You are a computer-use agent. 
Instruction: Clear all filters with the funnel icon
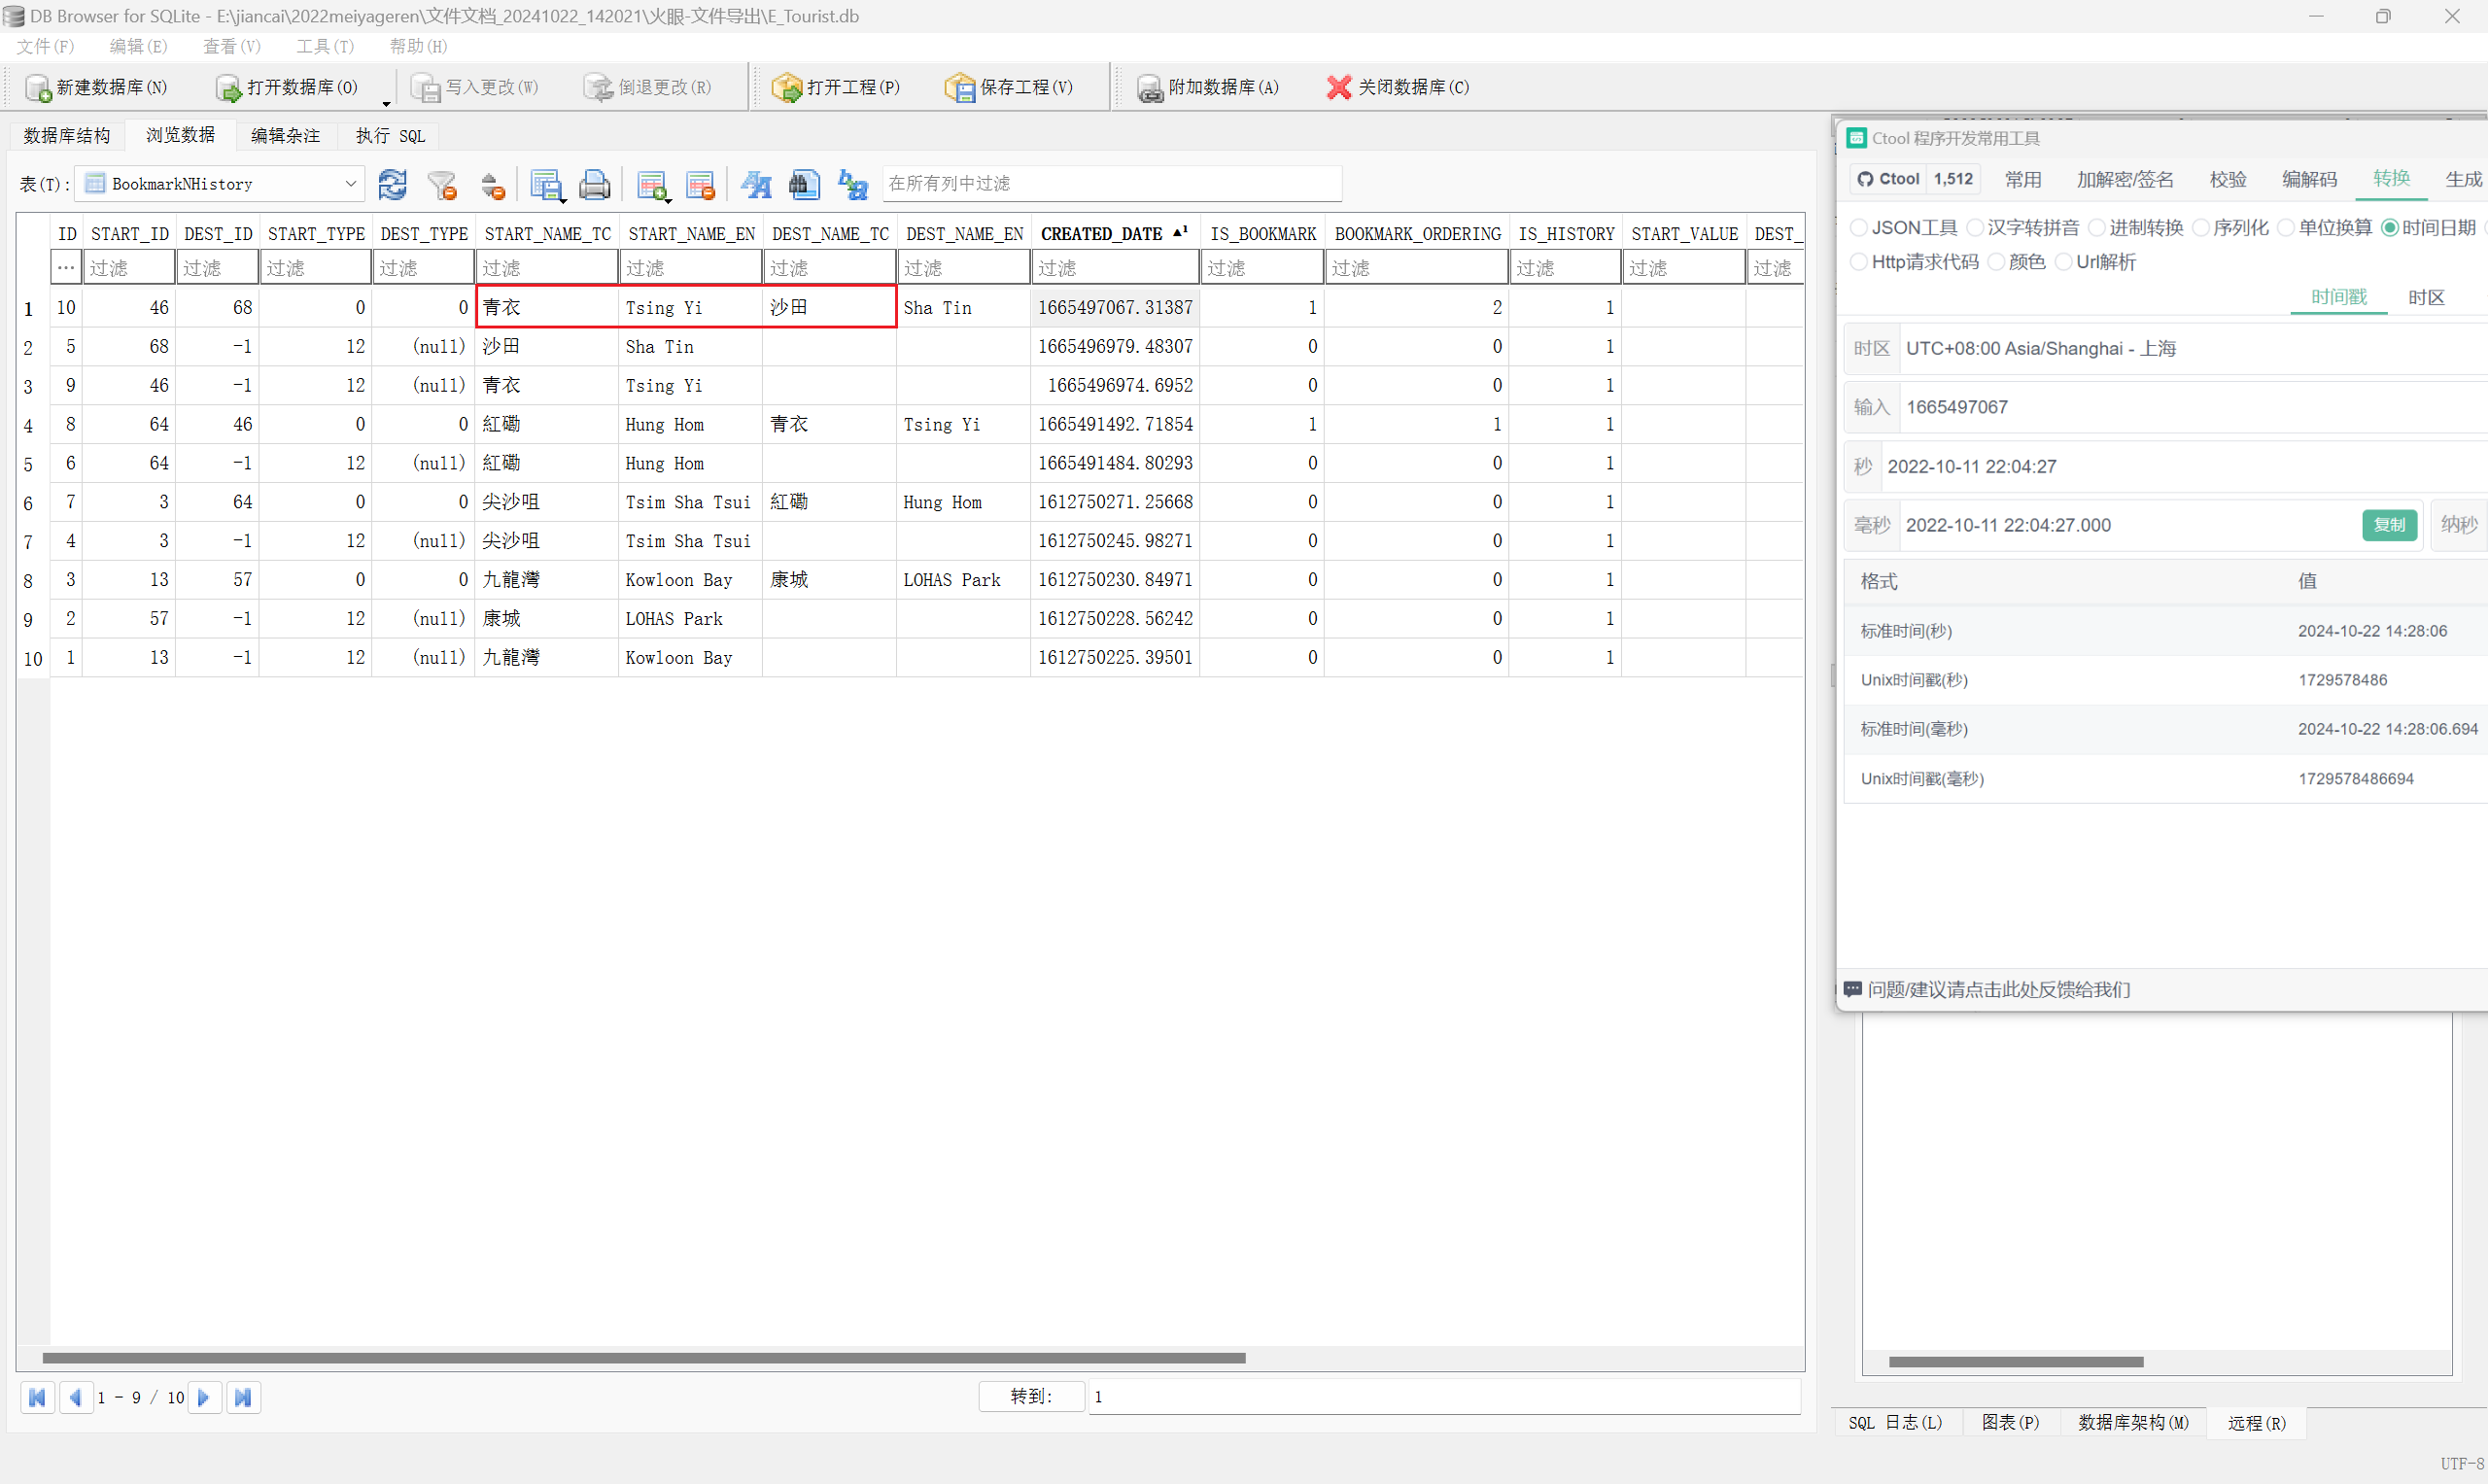click(x=442, y=184)
